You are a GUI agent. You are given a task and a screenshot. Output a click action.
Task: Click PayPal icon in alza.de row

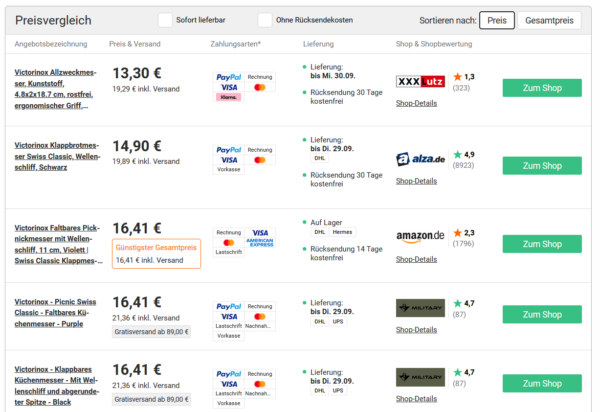click(x=228, y=150)
